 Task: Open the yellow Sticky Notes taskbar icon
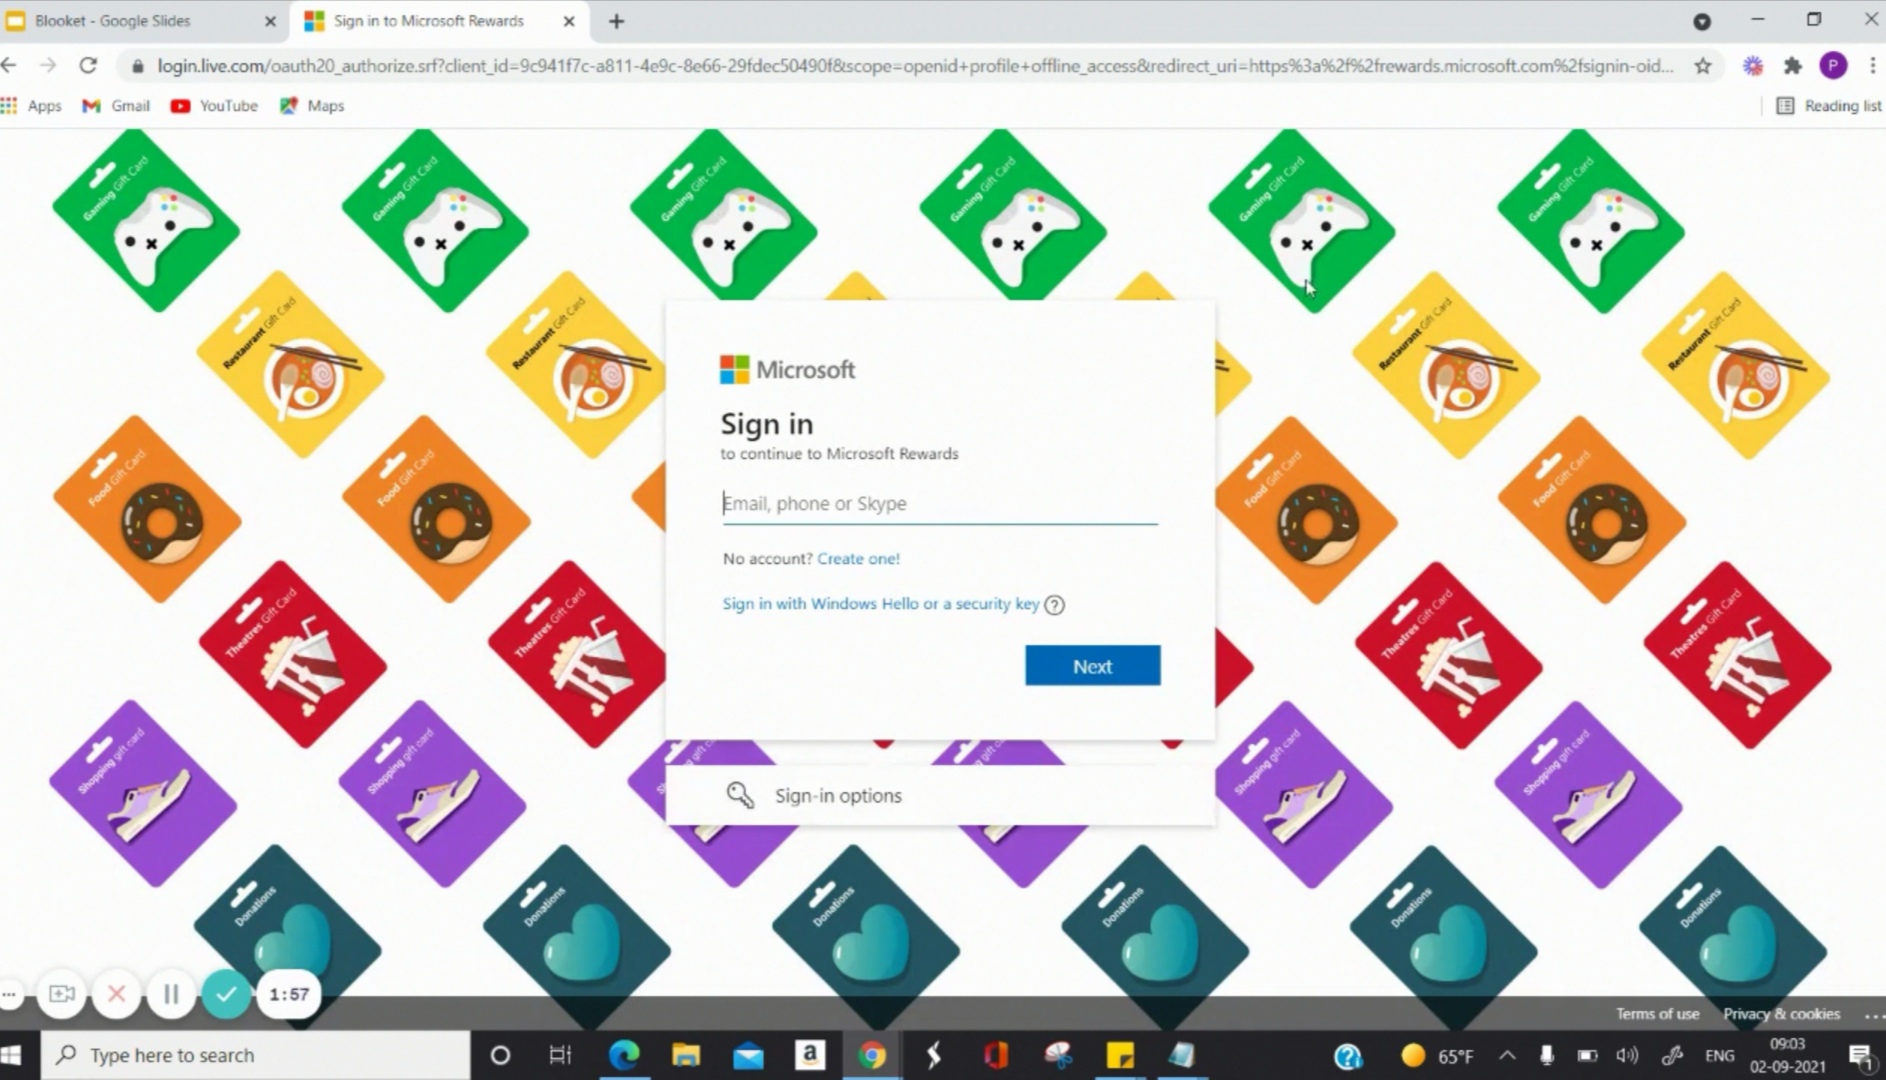[x=1120, y=1055]
